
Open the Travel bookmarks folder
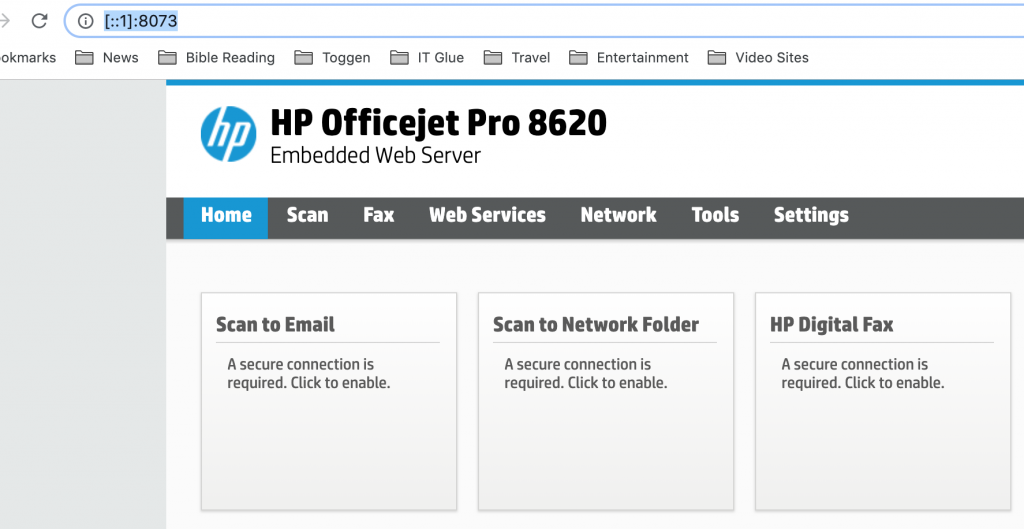coord(517,57)
